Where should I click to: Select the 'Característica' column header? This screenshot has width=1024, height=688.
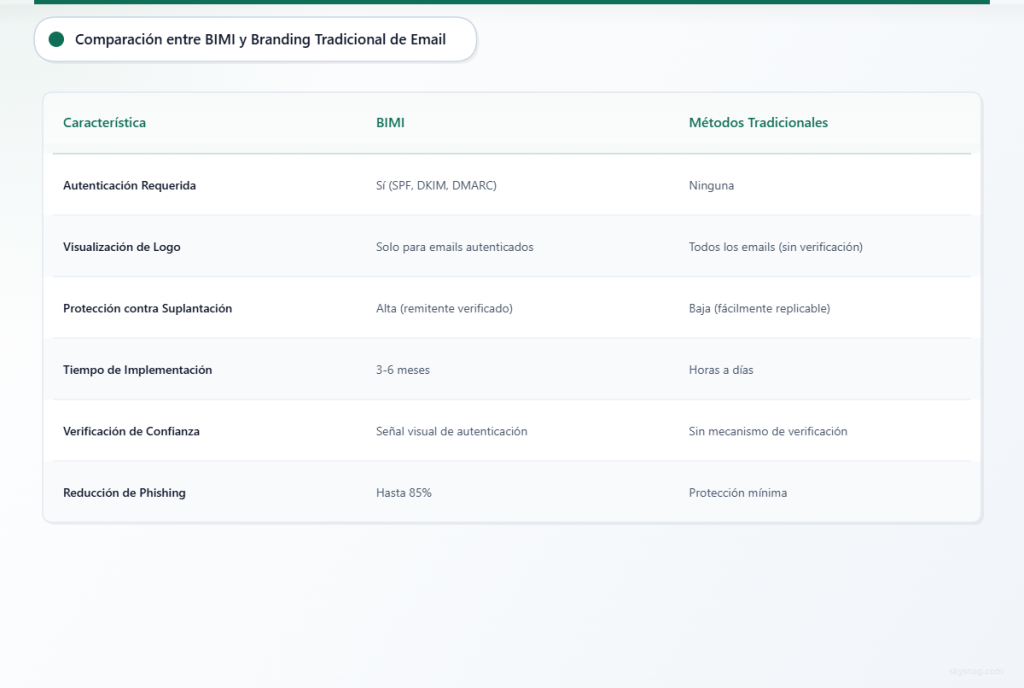click(104, 123)
